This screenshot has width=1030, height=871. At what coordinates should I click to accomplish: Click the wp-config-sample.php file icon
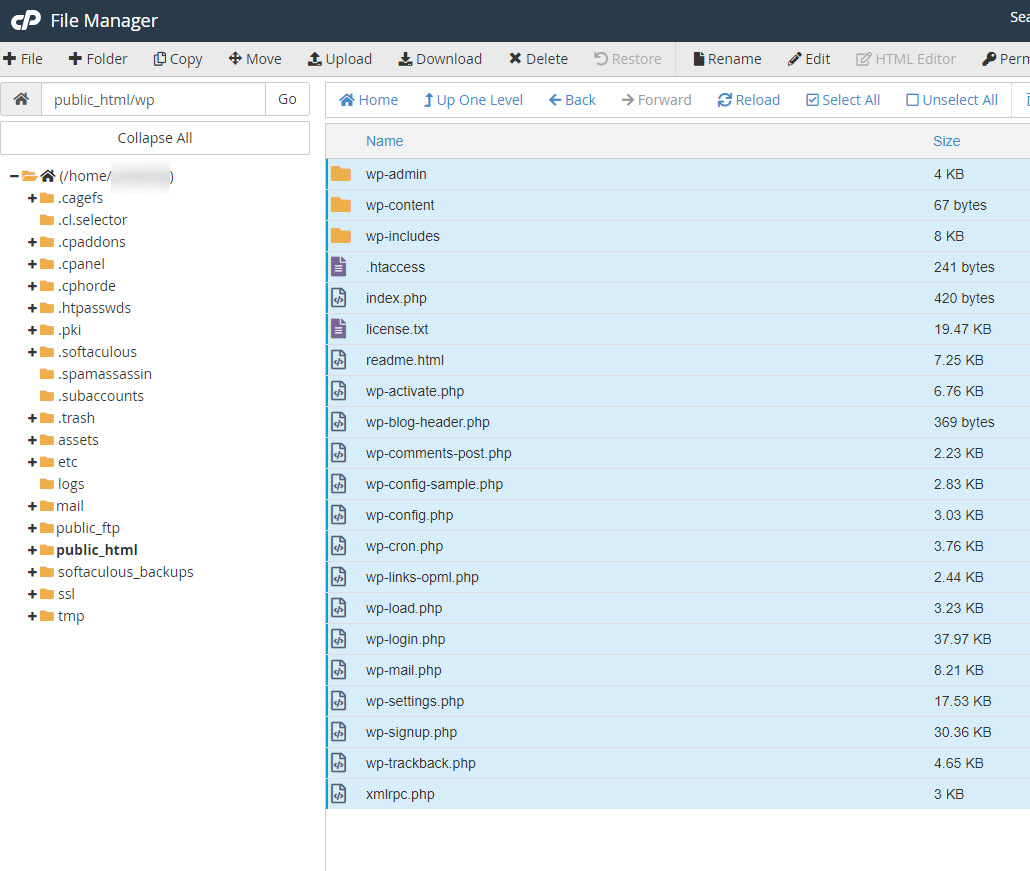pos(339,483)
